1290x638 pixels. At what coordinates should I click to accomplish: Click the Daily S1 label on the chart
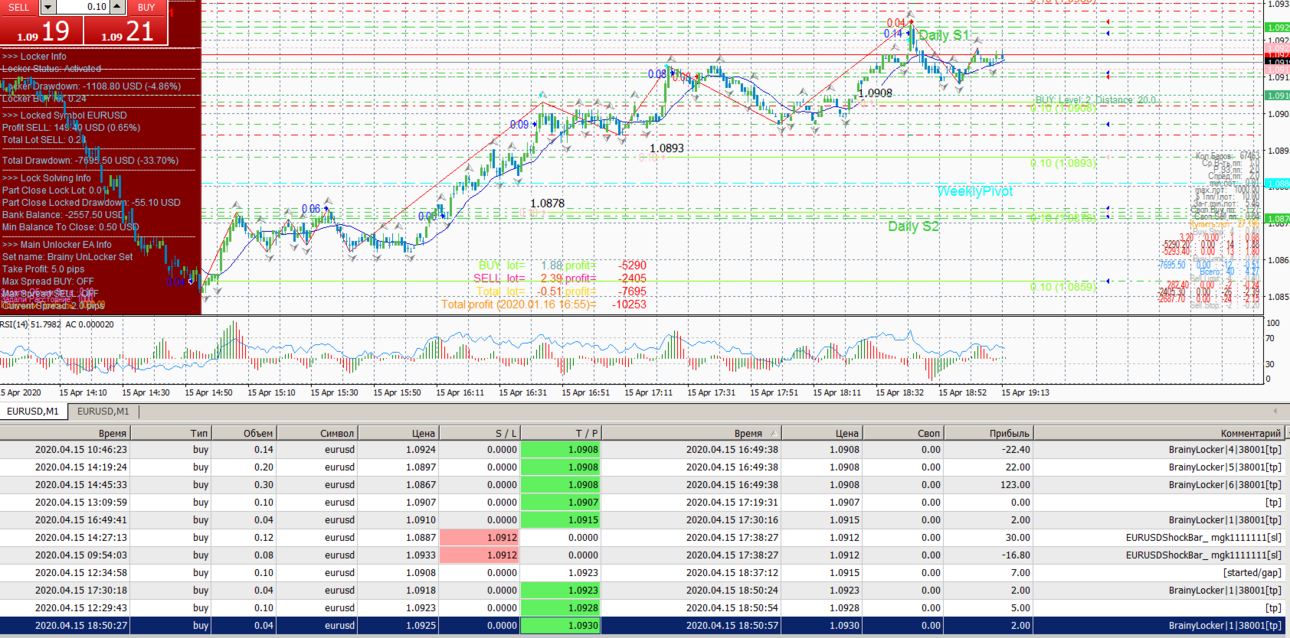pyautogui.click(x=943, y=35)
